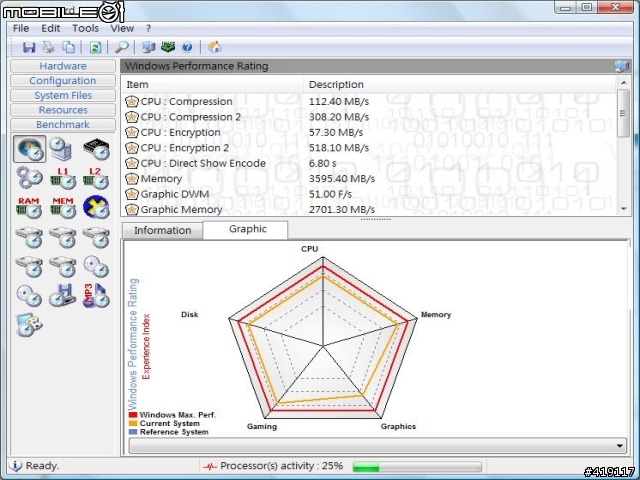Viewport: 640px width, 480px height.
Task: Click the Save floppy disk toolbar icon
Action: coord(29,47)
